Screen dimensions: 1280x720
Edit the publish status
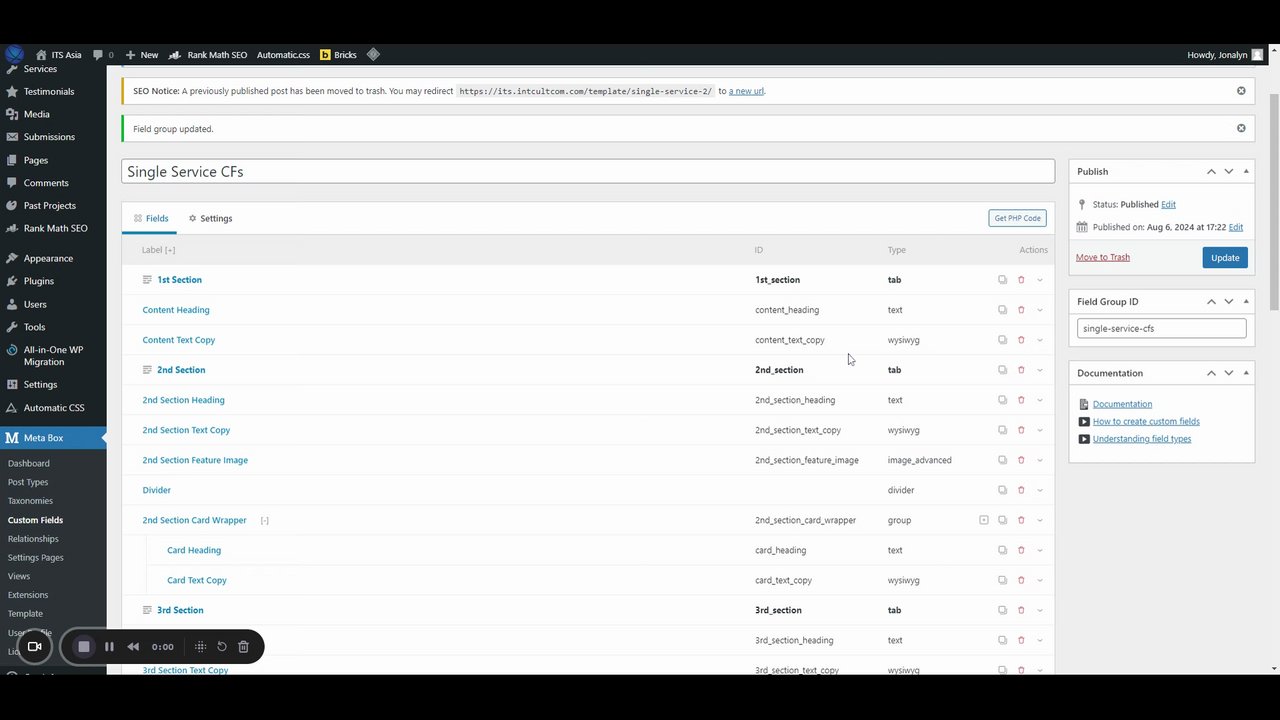pos(1168,204)
